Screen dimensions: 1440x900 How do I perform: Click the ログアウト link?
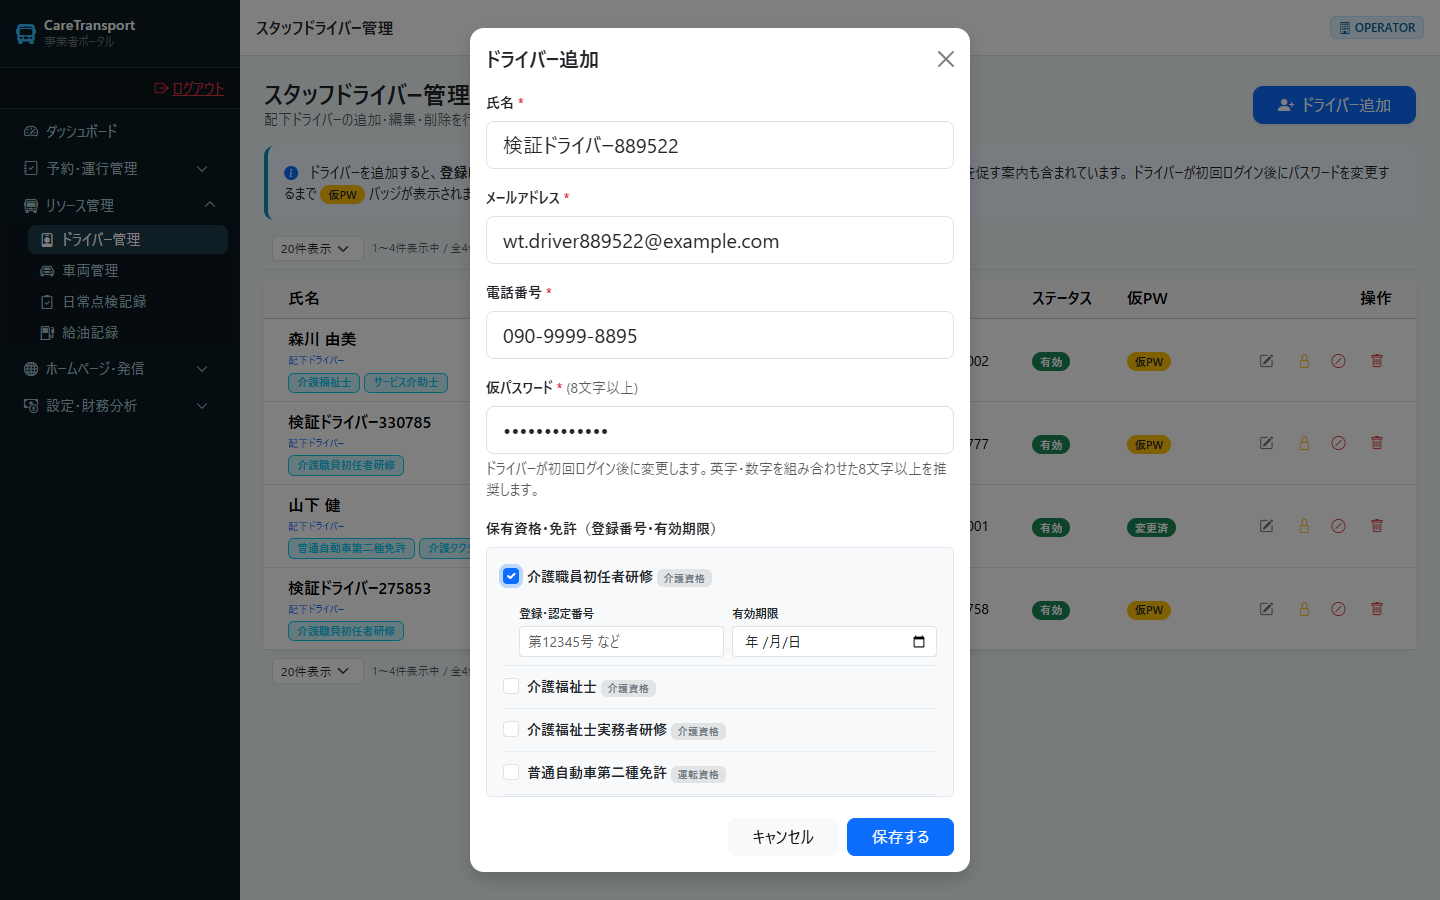(189, 88)
